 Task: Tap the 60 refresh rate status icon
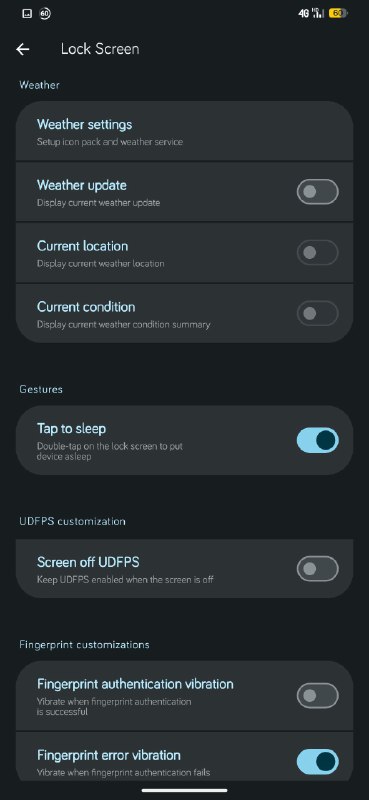45,14
